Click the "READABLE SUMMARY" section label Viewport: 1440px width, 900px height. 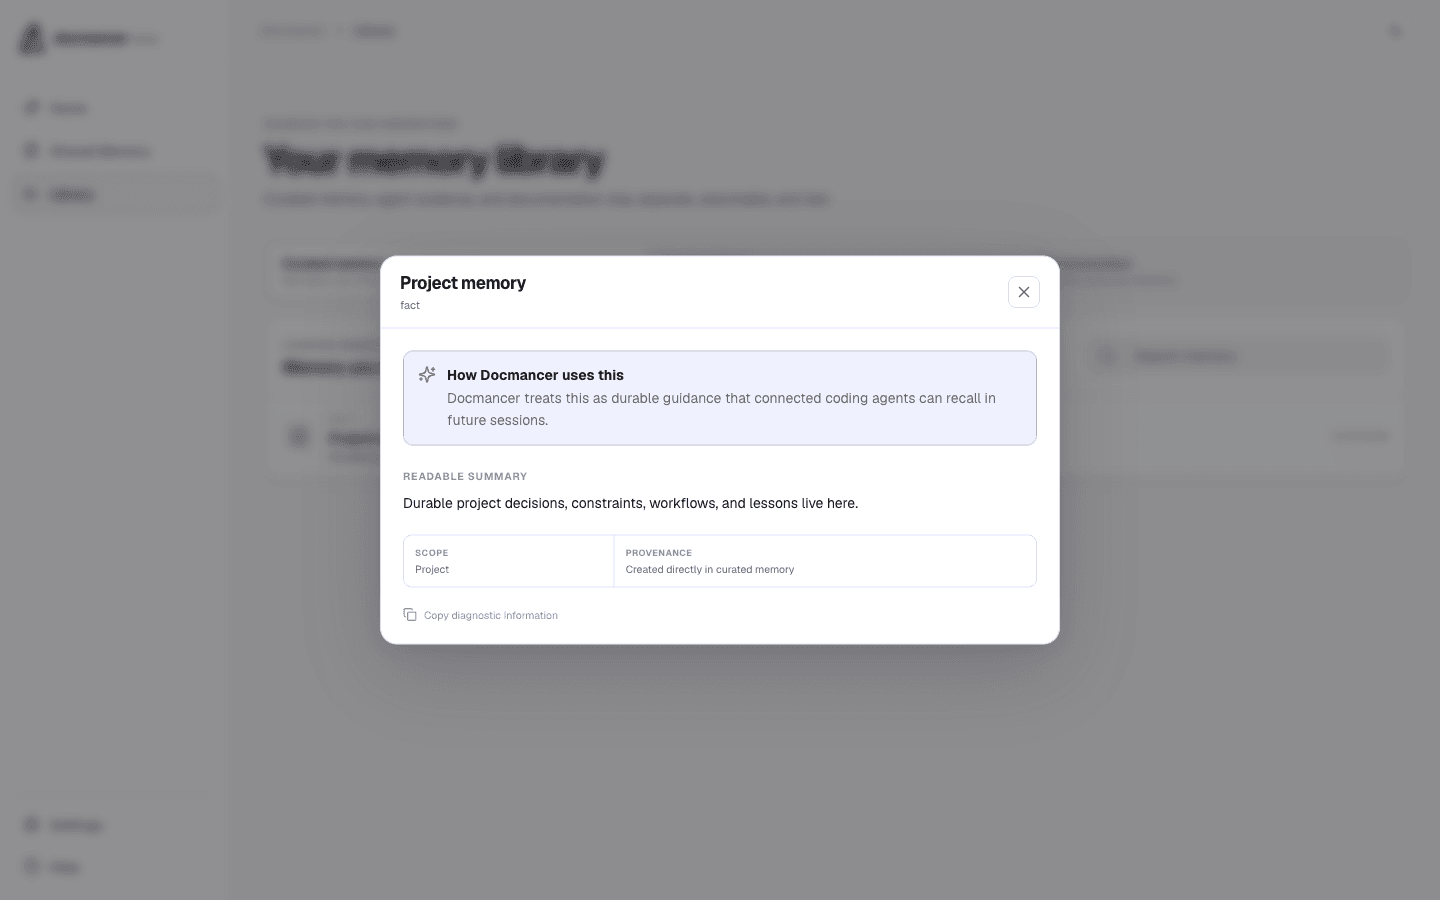tap(465, 477)
